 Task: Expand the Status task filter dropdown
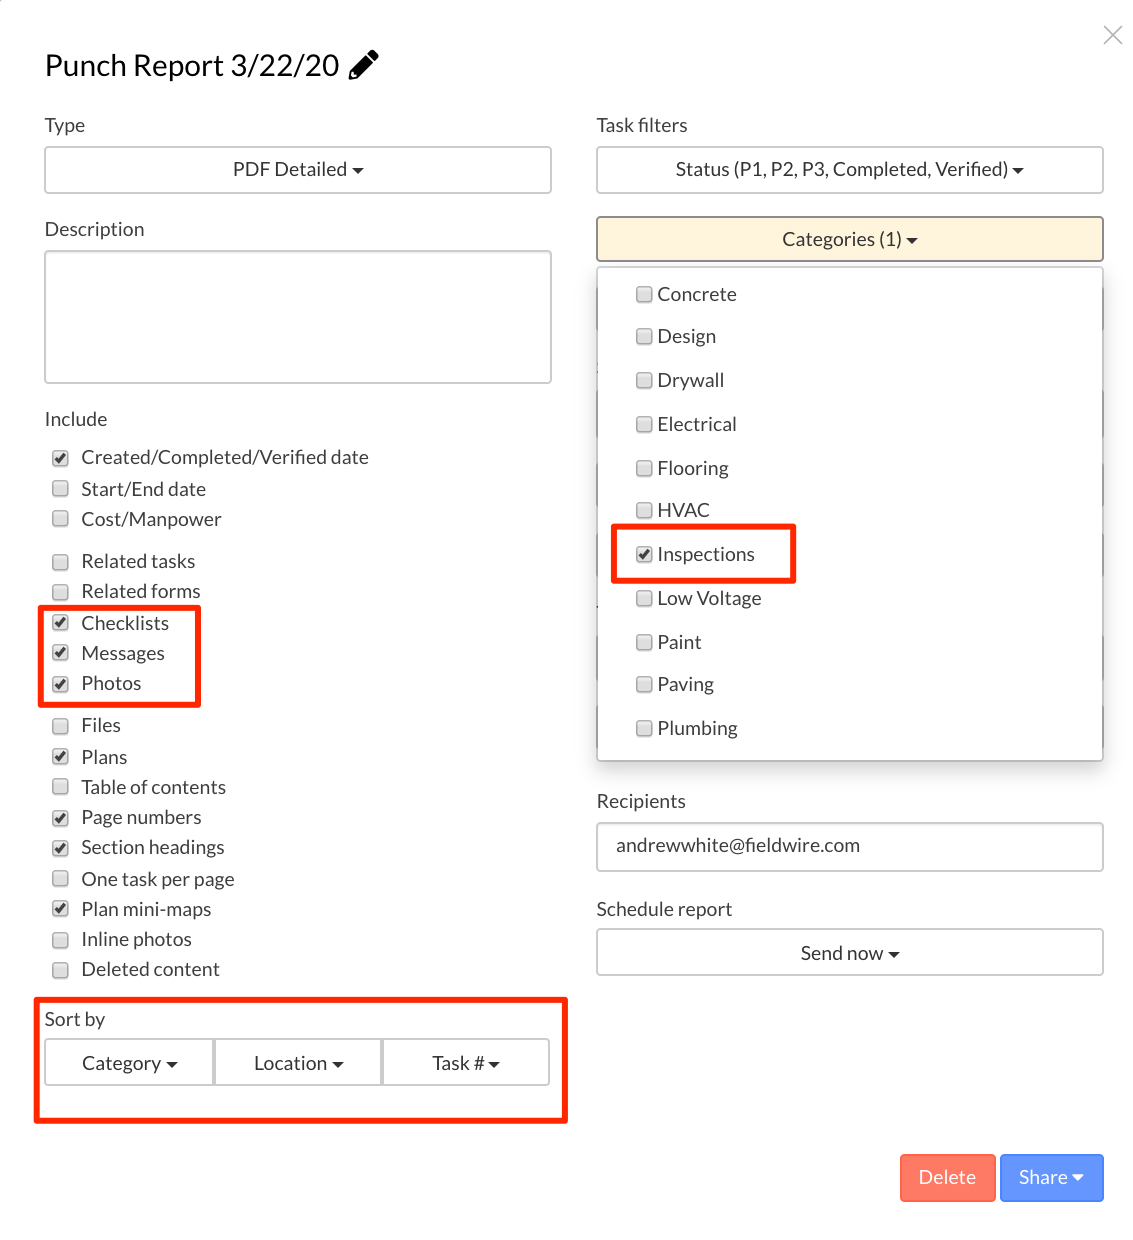pos(850,170)
